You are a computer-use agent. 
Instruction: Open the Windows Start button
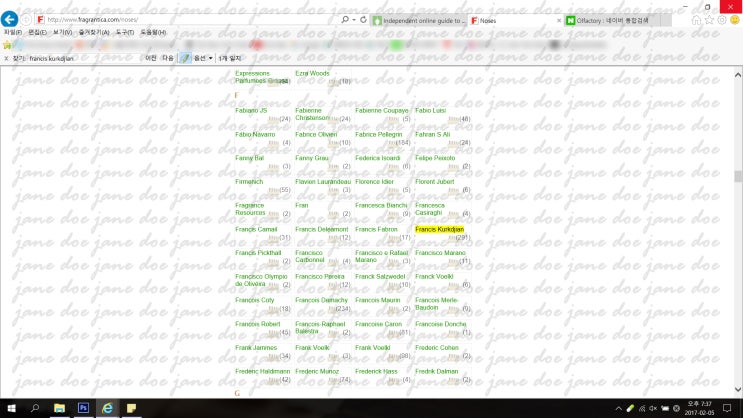[x=11, y=408]
